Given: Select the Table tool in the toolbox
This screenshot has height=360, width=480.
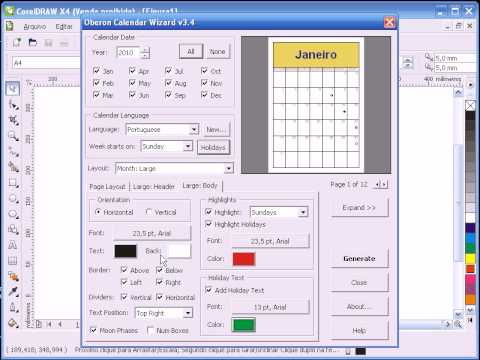Looking at the screenshot, I should pyautogui.click(x=13, y=260).
